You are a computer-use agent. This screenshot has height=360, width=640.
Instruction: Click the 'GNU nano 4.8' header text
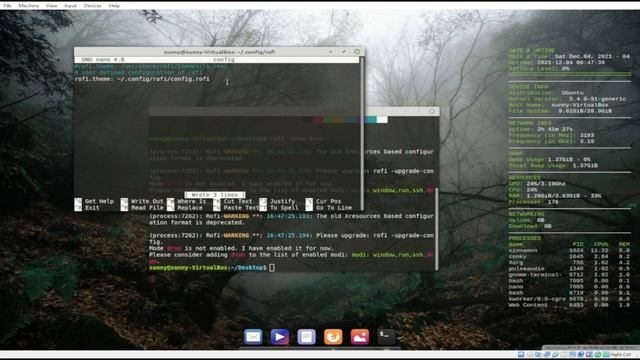pos(103,60)
